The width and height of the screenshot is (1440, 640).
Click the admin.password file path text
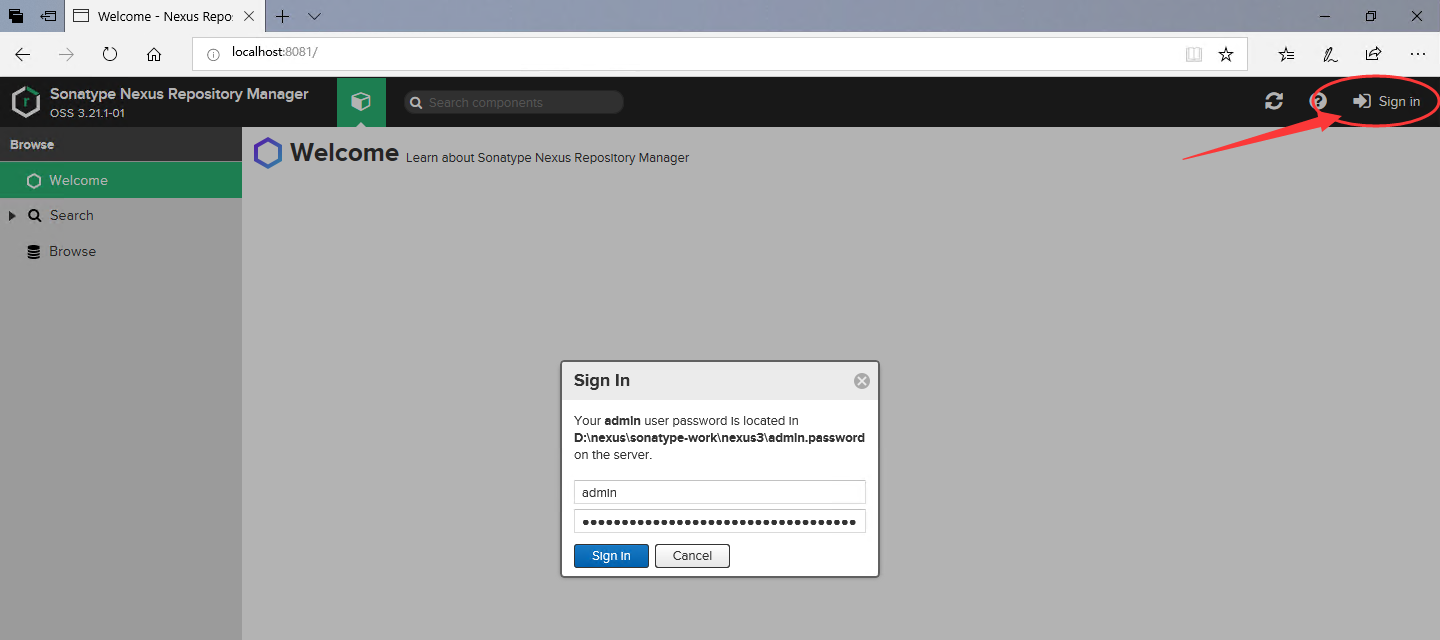tap(719, 438)
